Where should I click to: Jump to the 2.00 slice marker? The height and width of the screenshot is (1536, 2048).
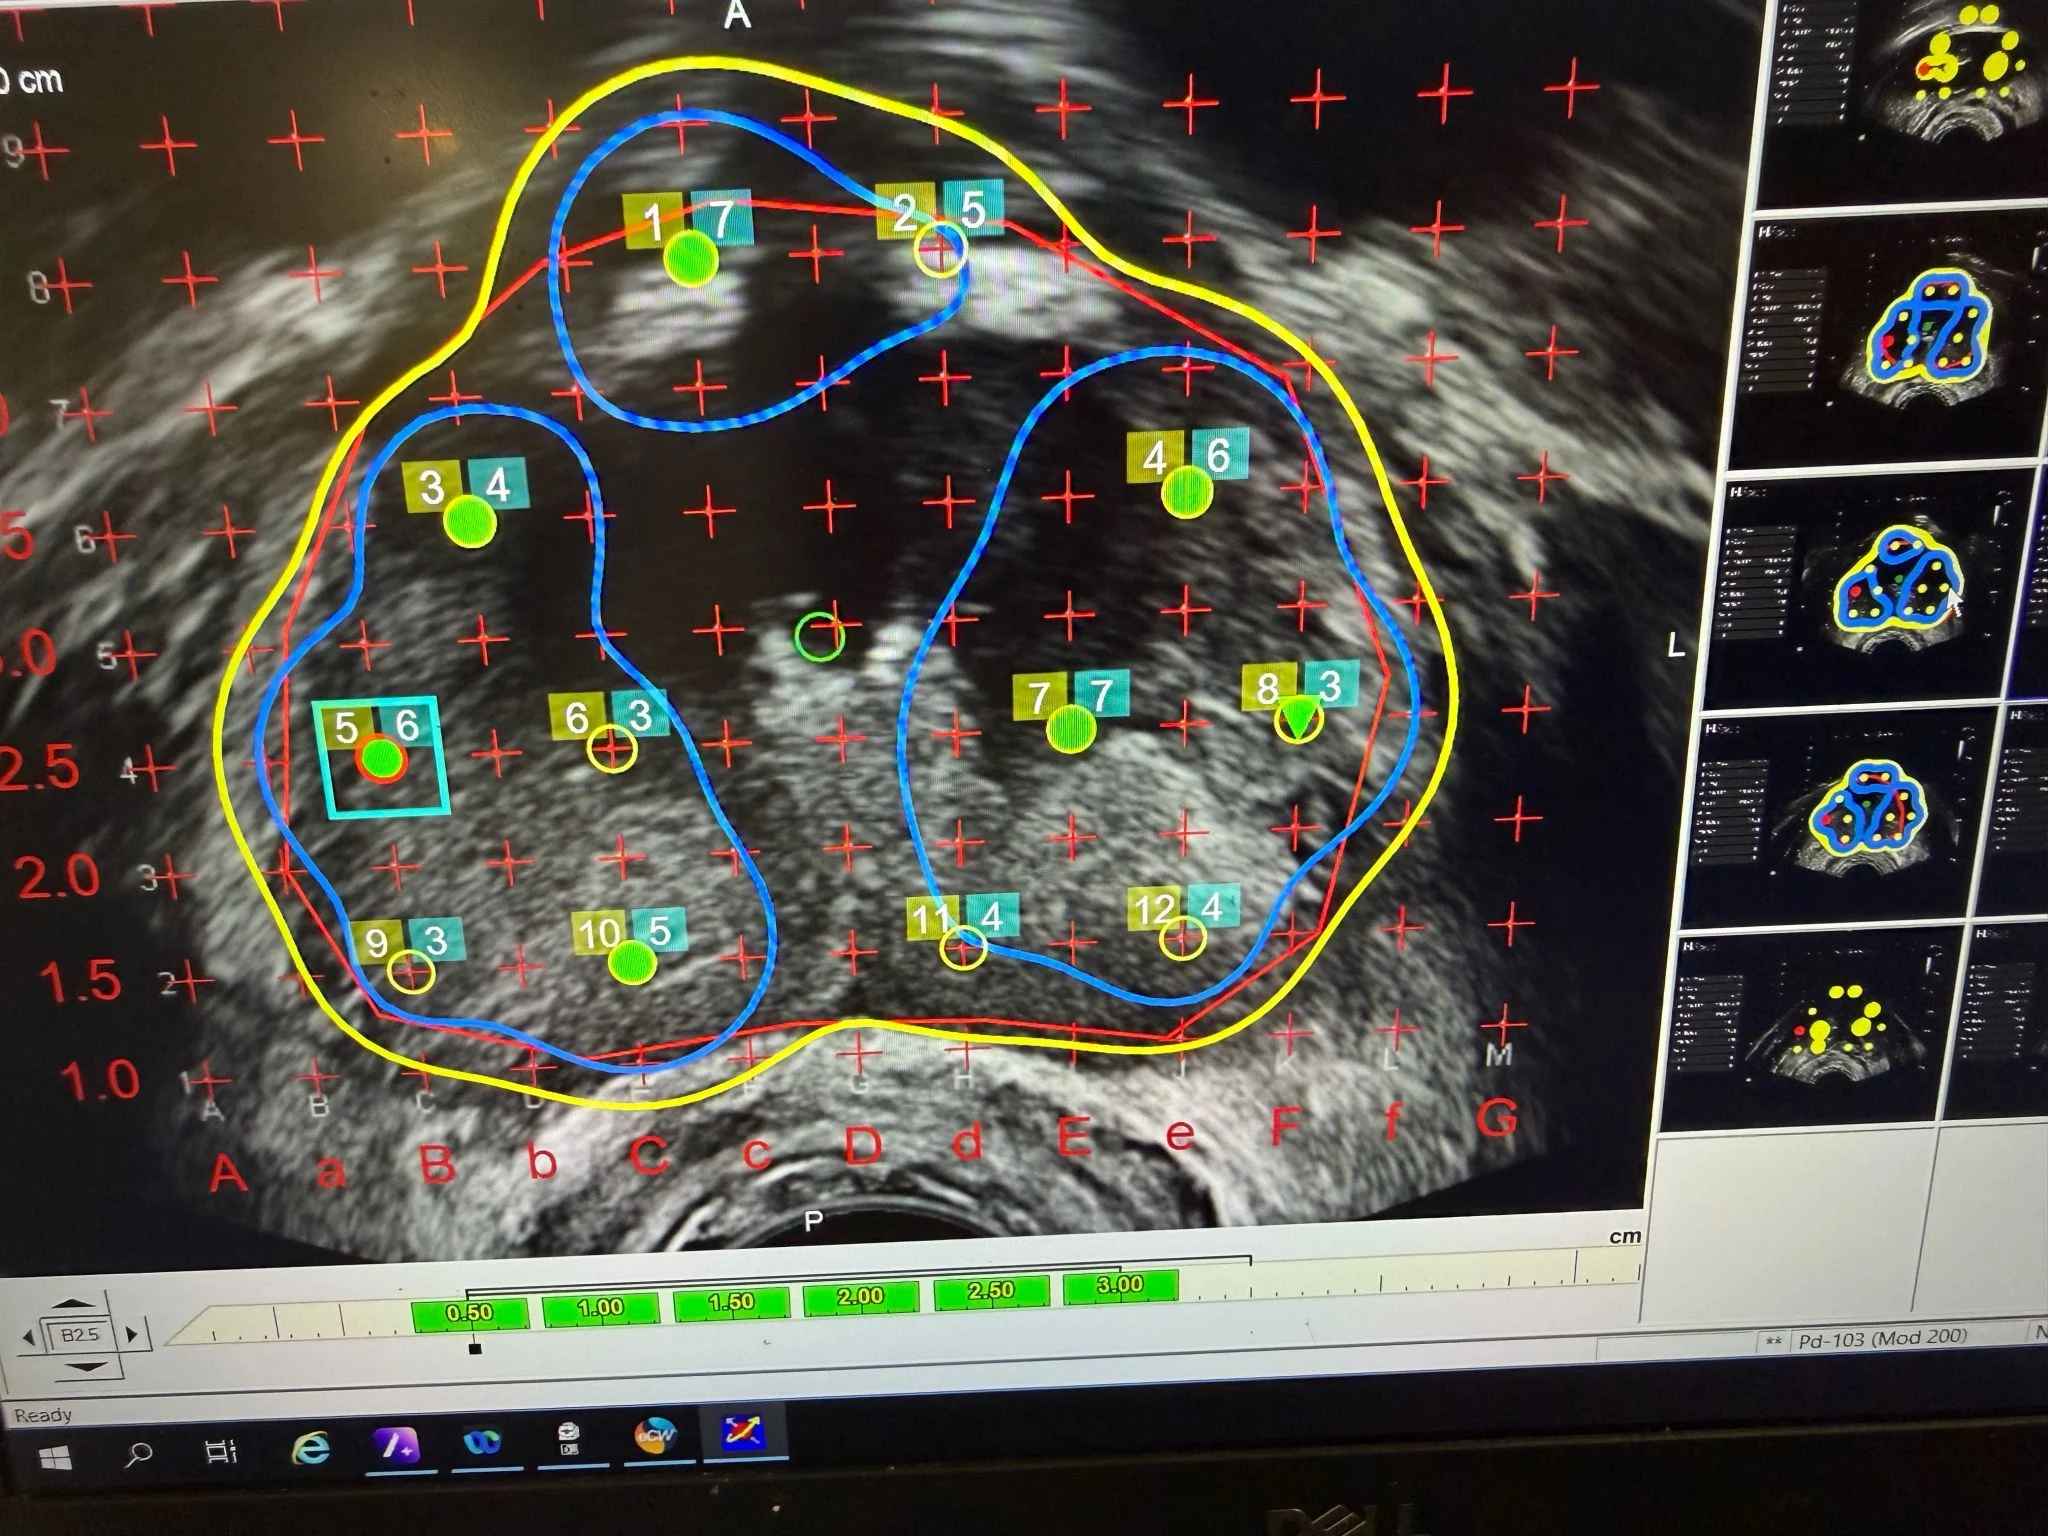pos(860,1297)
